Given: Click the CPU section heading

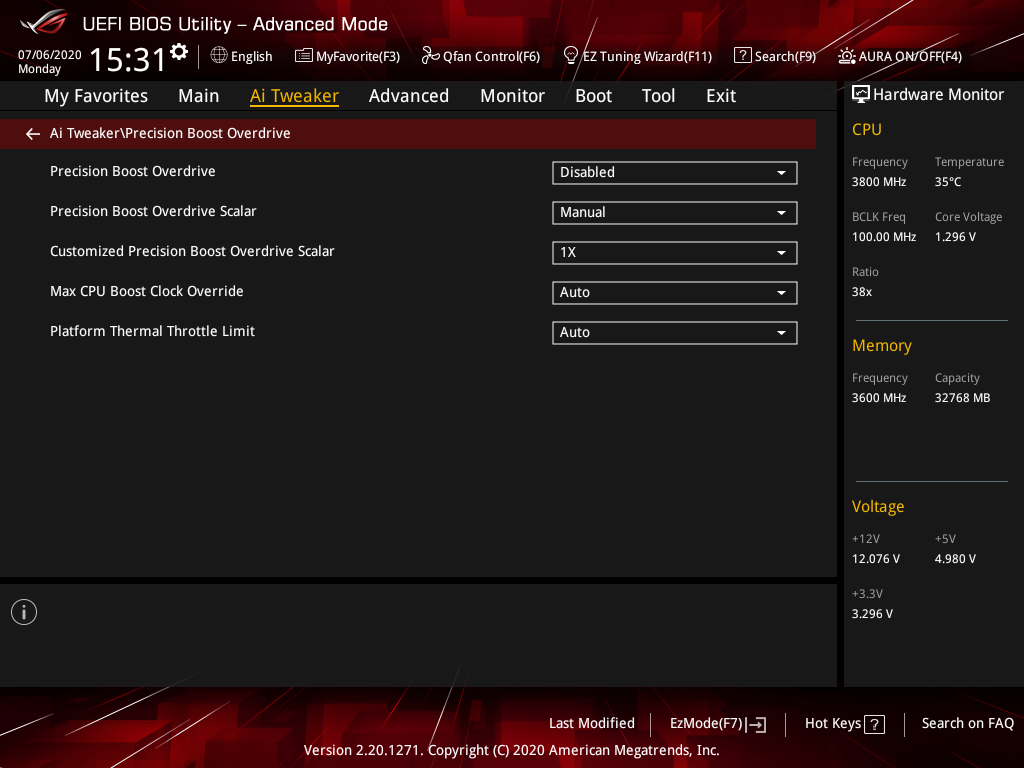Looking at the screenshot, I should tap(867, 129).
